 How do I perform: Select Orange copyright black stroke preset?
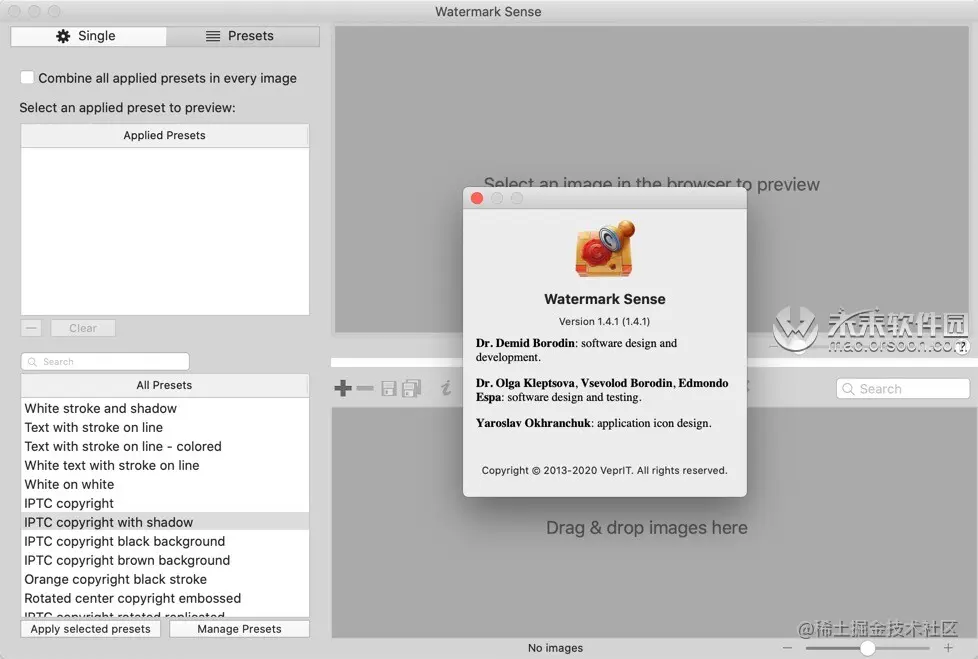pos(165,579)
